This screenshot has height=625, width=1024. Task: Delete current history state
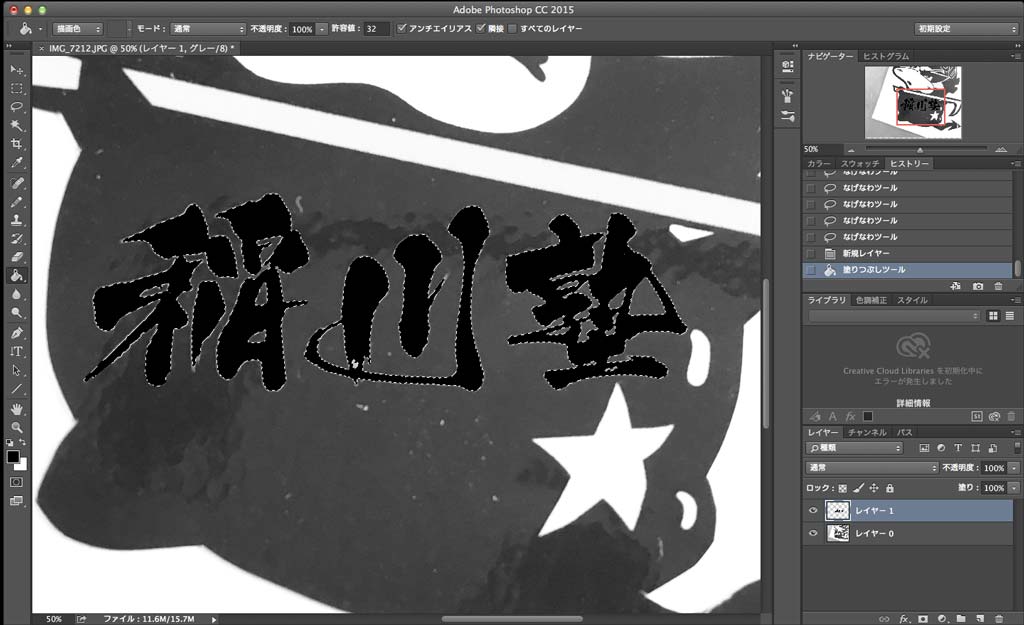coord(999,286)
